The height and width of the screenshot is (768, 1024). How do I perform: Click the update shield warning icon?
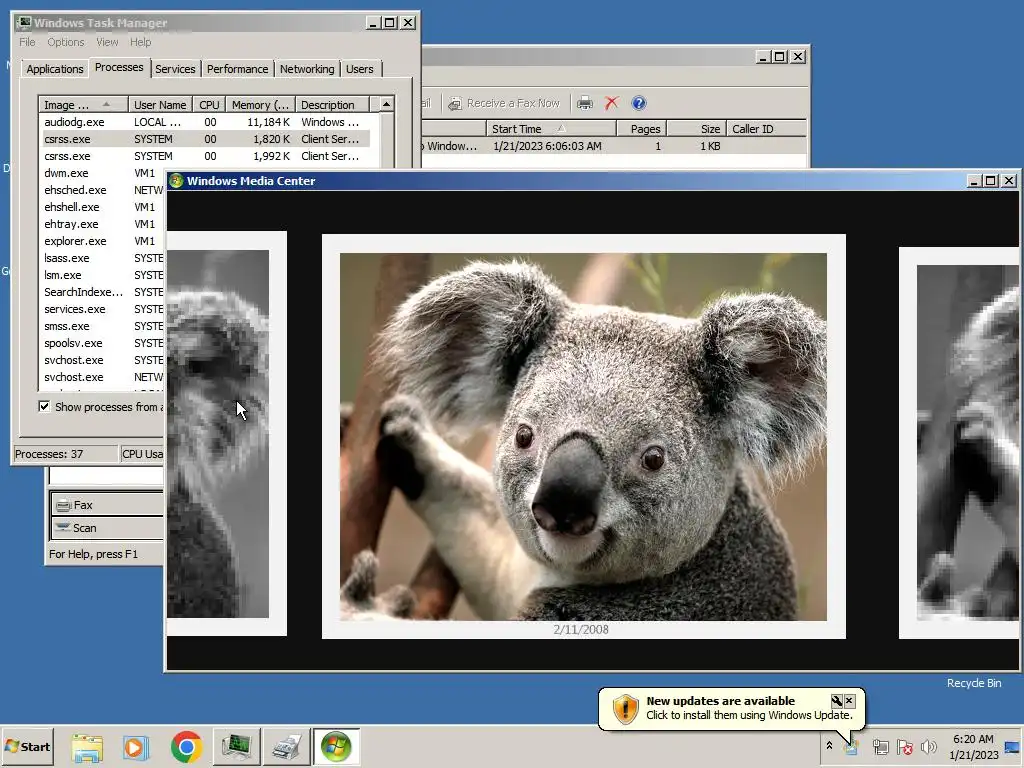[625, 709]
